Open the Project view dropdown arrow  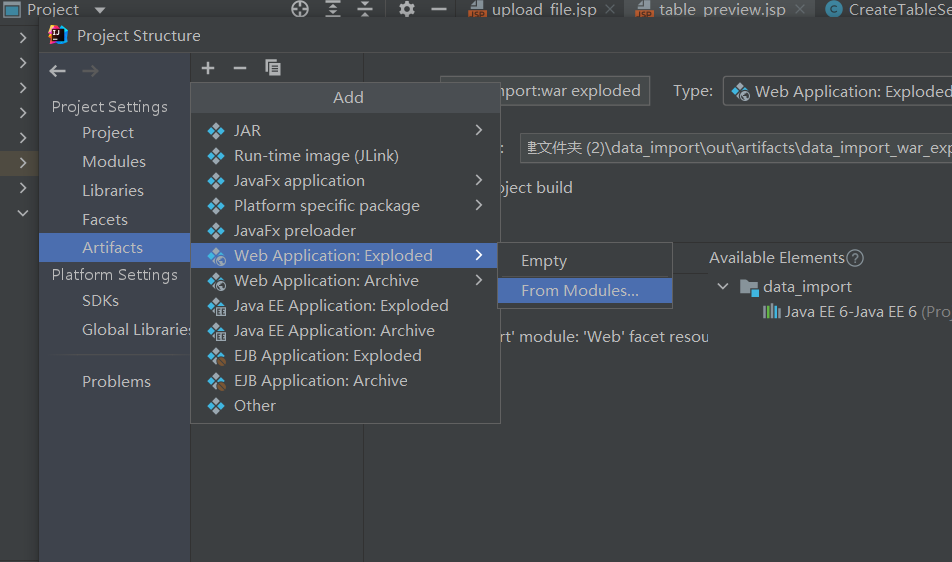(x=99, y=10)
